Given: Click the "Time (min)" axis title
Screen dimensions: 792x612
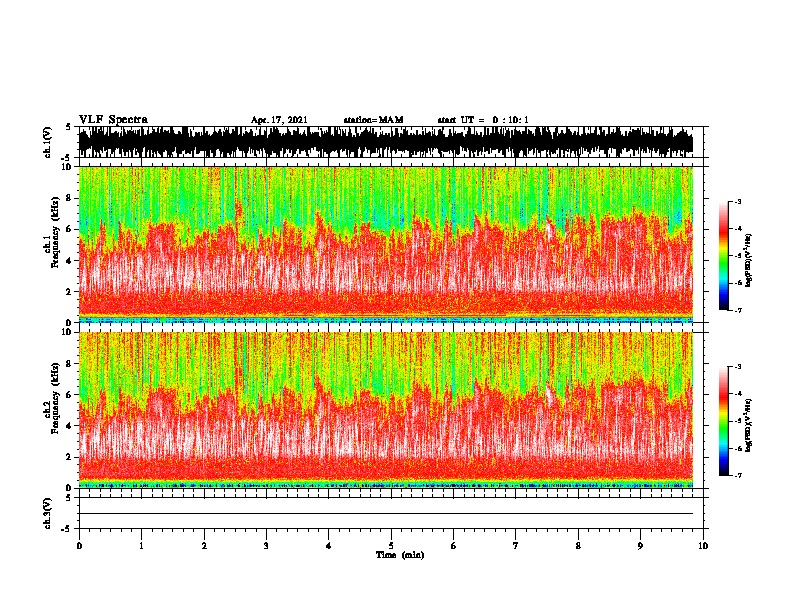Looking at the screenshot, I should pos(400,555).
